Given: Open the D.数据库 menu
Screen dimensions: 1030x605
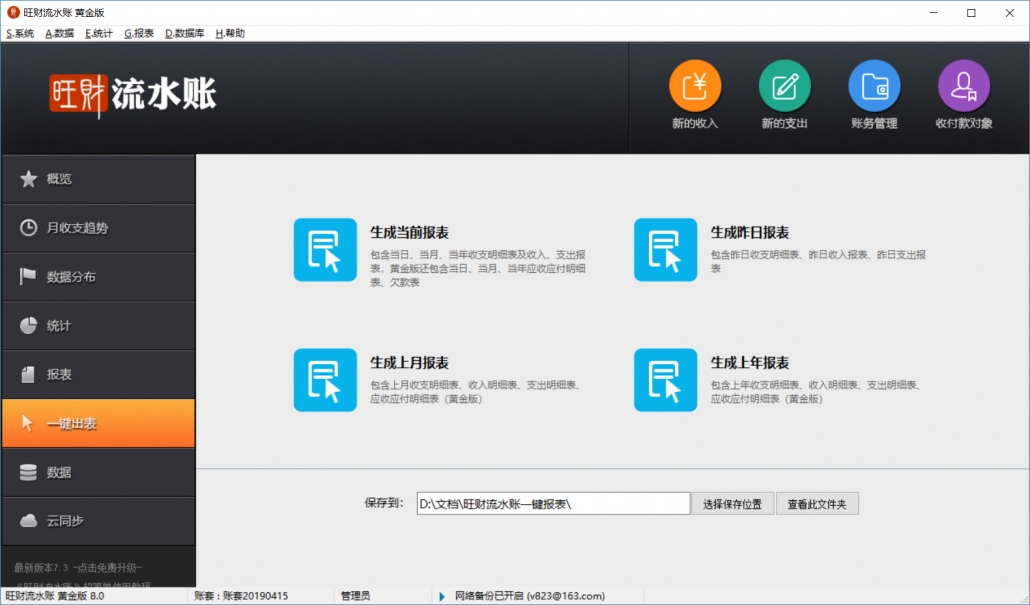Looking at the screenshot, I should click(184, 33).
